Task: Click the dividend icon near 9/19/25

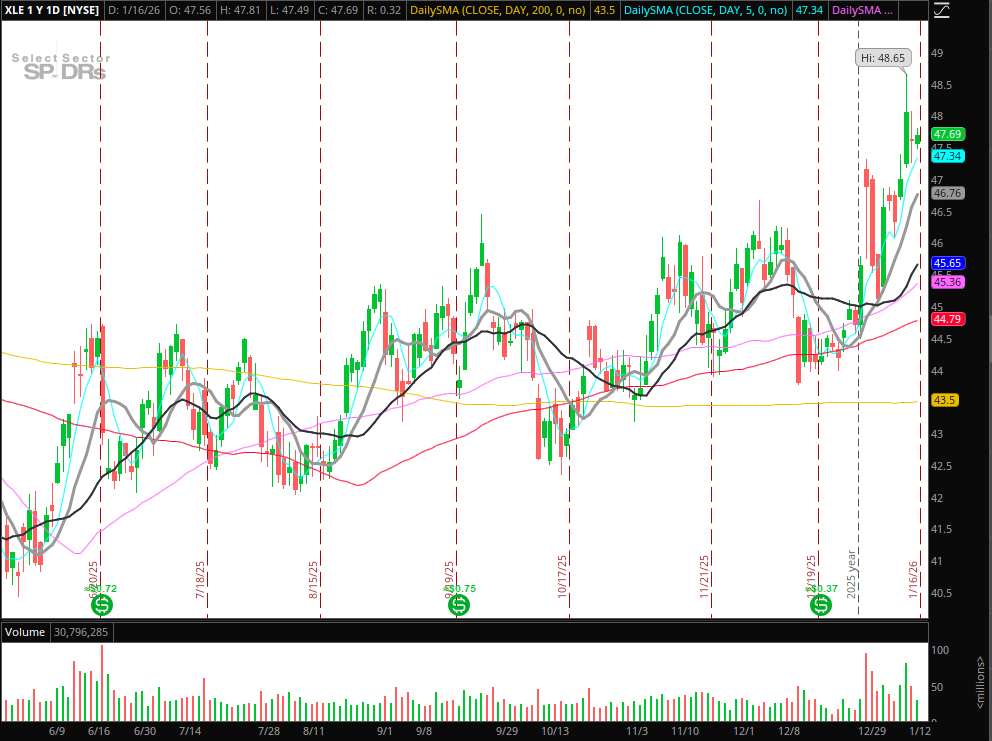Action: [457, 605]
